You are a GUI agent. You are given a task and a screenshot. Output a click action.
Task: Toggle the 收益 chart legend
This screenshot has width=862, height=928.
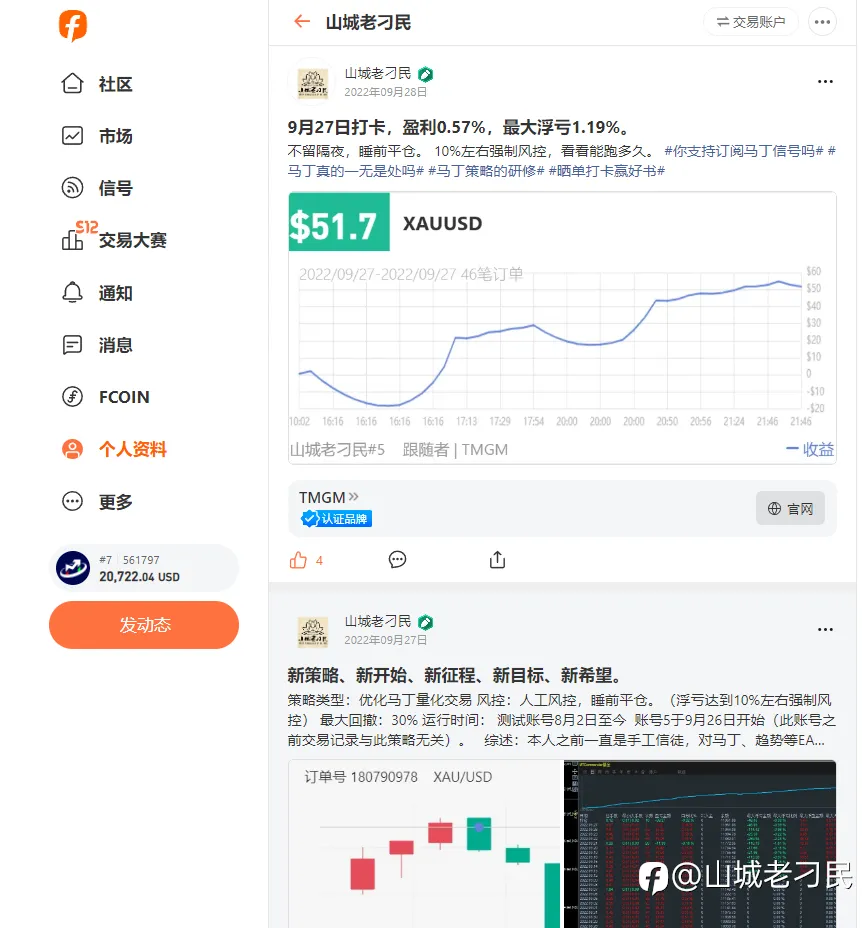pos(810,449)
